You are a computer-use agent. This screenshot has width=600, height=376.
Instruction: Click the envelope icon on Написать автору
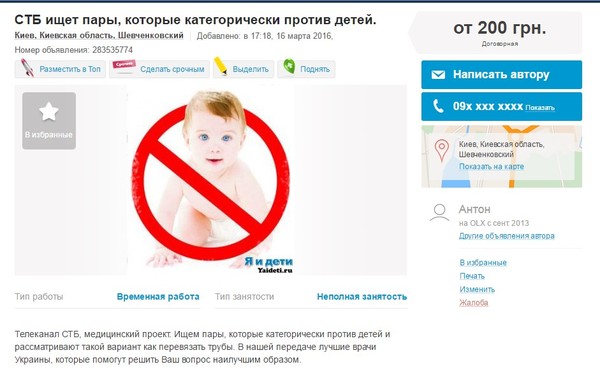point(438,75)
